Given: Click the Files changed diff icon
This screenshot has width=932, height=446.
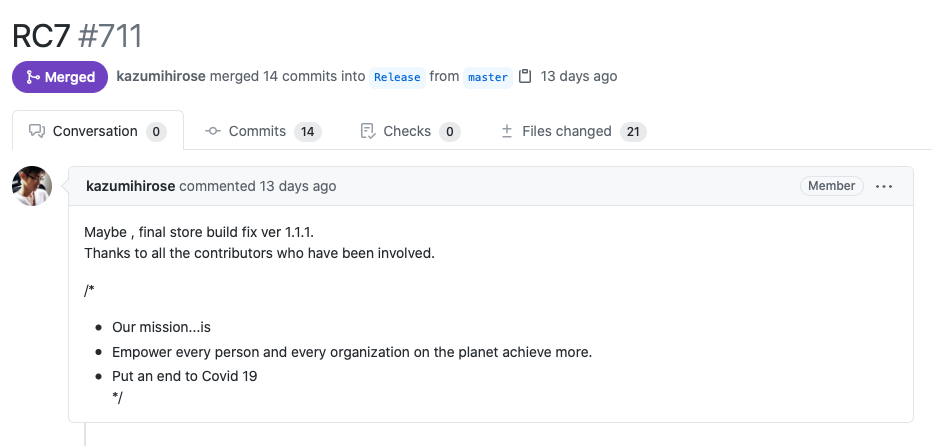Looking at the screenshot, I should click(x=506, y=131).
